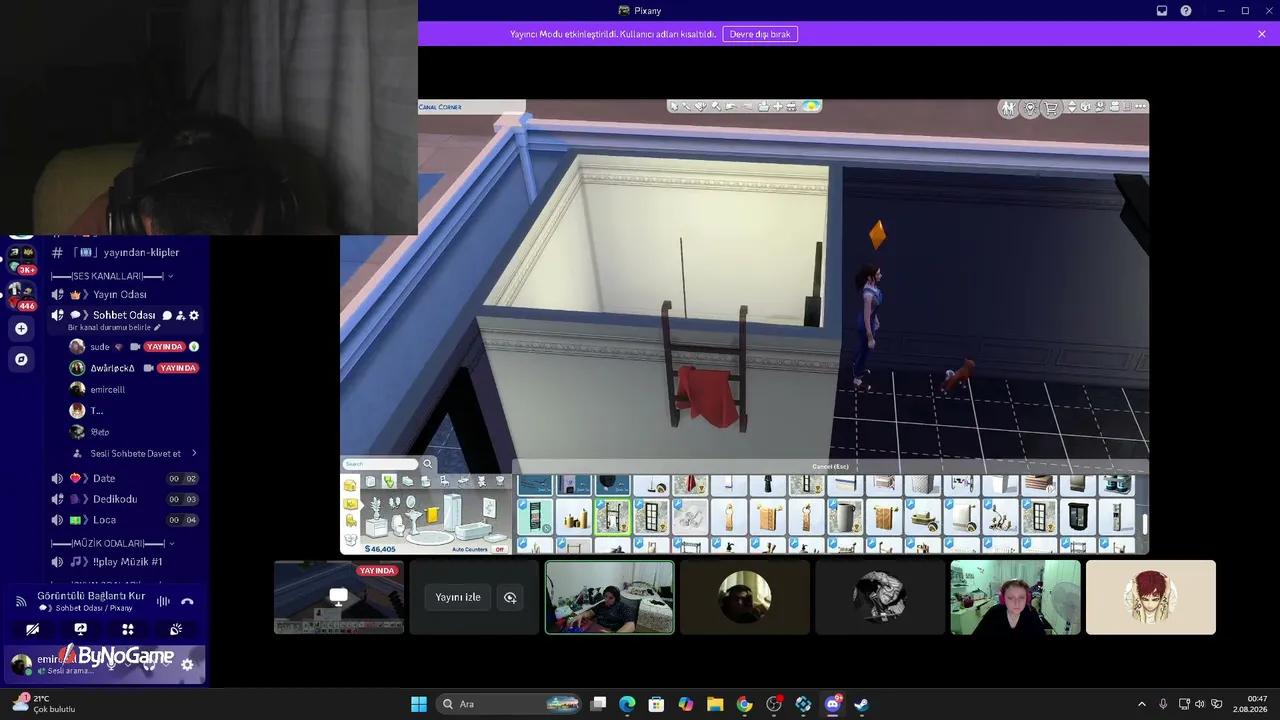Select the gold candles catalog item

point(574,517)
